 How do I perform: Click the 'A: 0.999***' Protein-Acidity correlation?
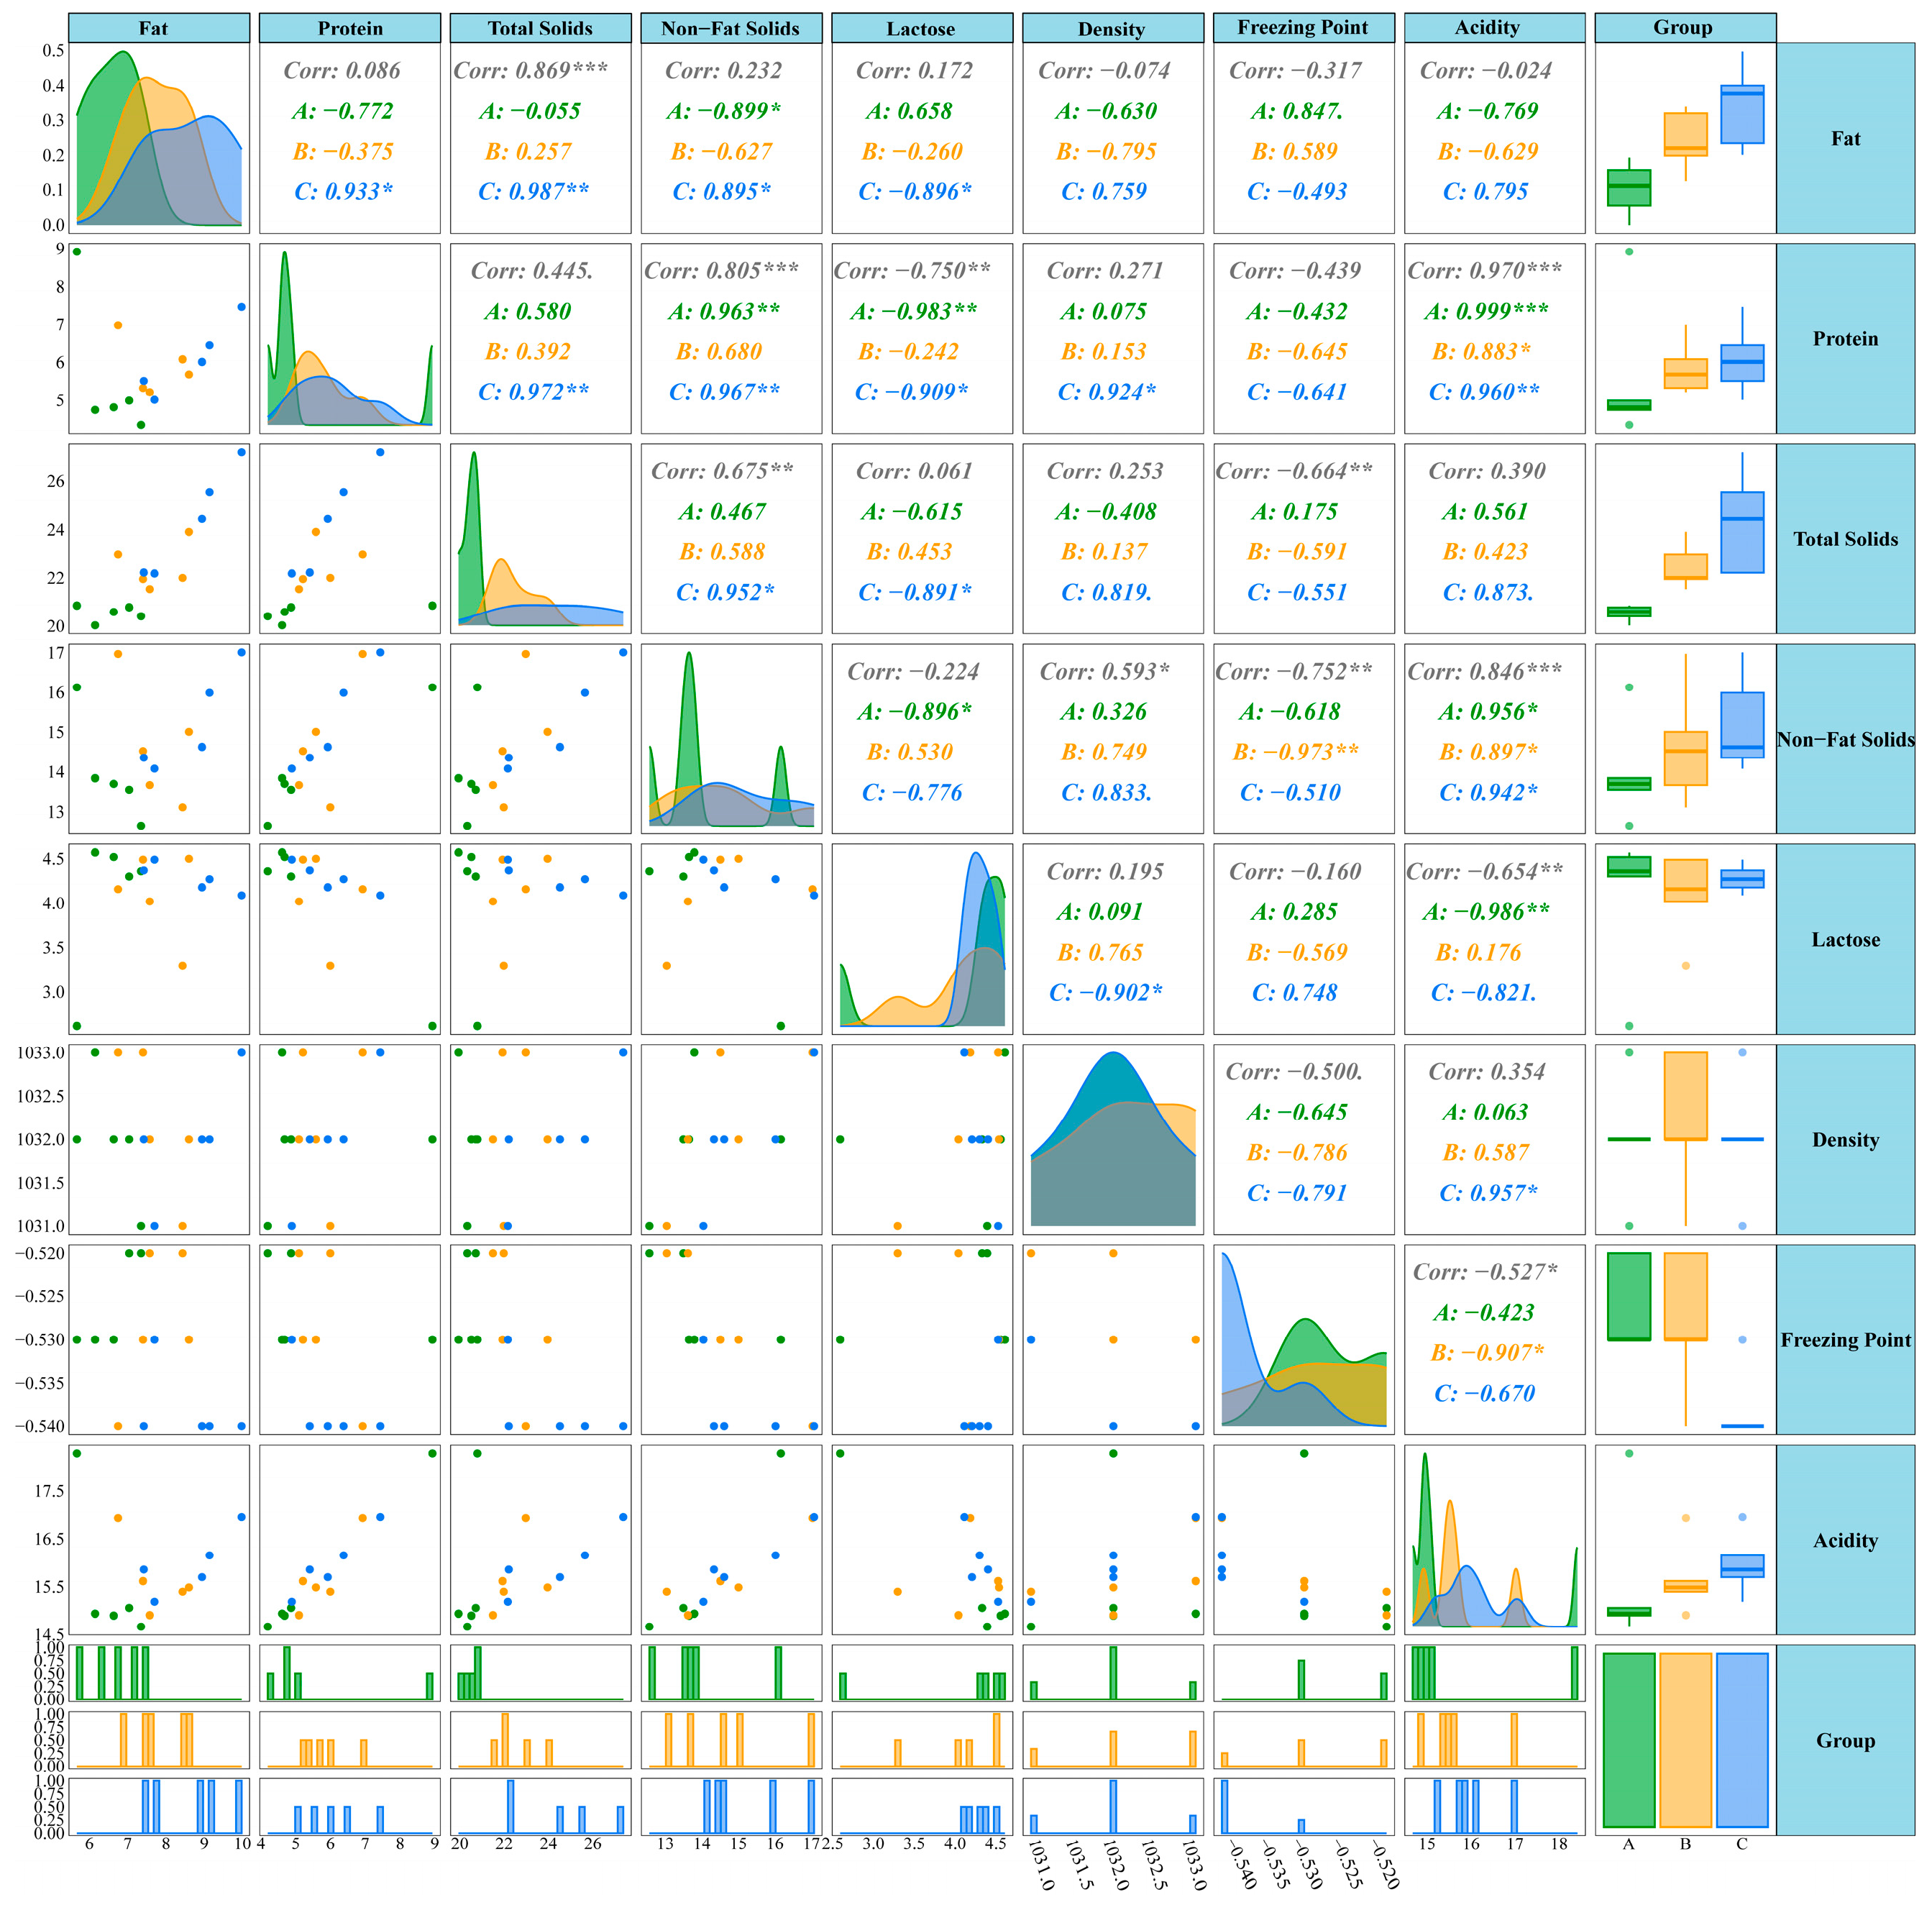[x=1485, y=311]
